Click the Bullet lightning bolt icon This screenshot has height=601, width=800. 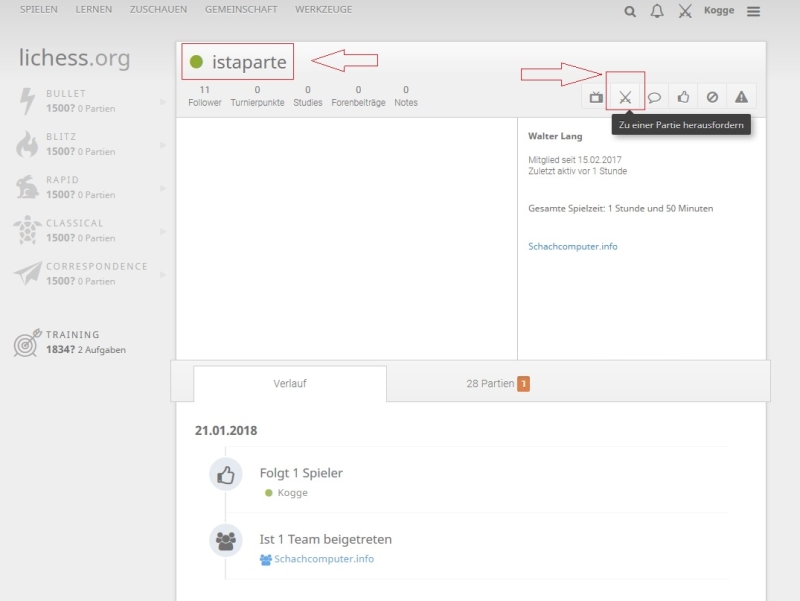(27, 101)
